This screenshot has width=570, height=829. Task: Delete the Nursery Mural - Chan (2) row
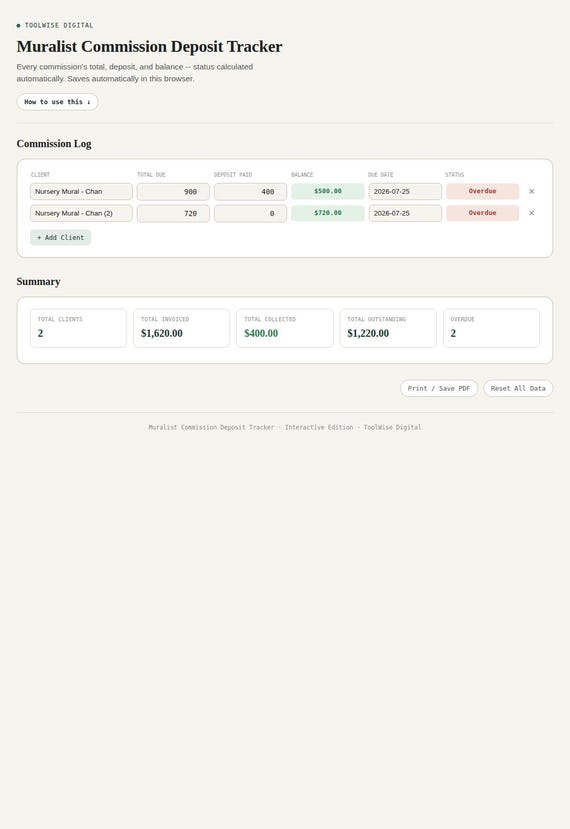click(531, 213)
